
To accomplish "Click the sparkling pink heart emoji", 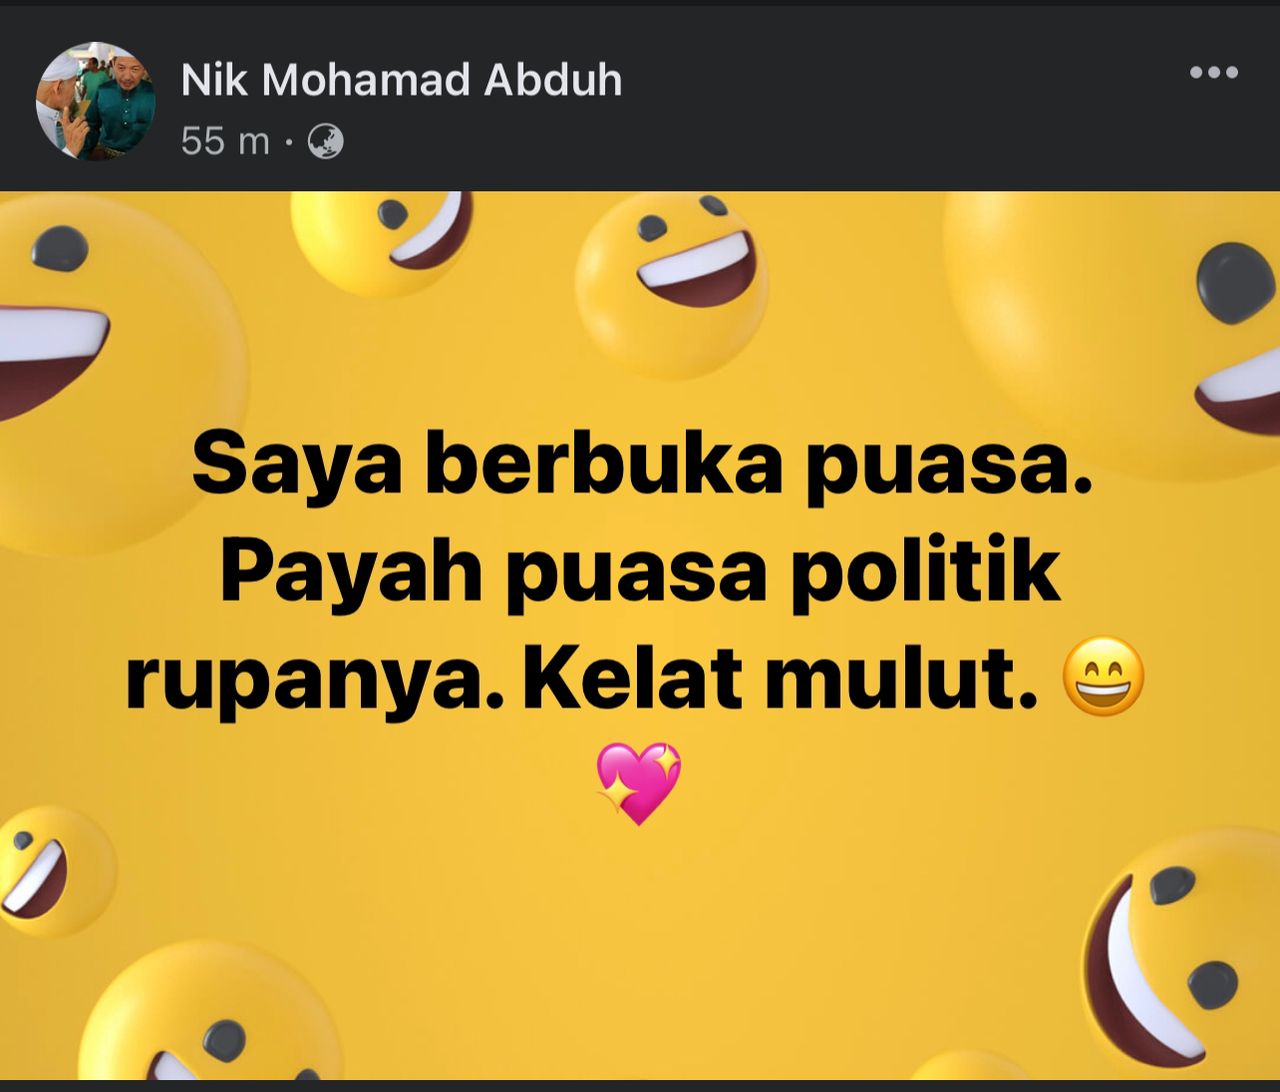I will [638, 783].
